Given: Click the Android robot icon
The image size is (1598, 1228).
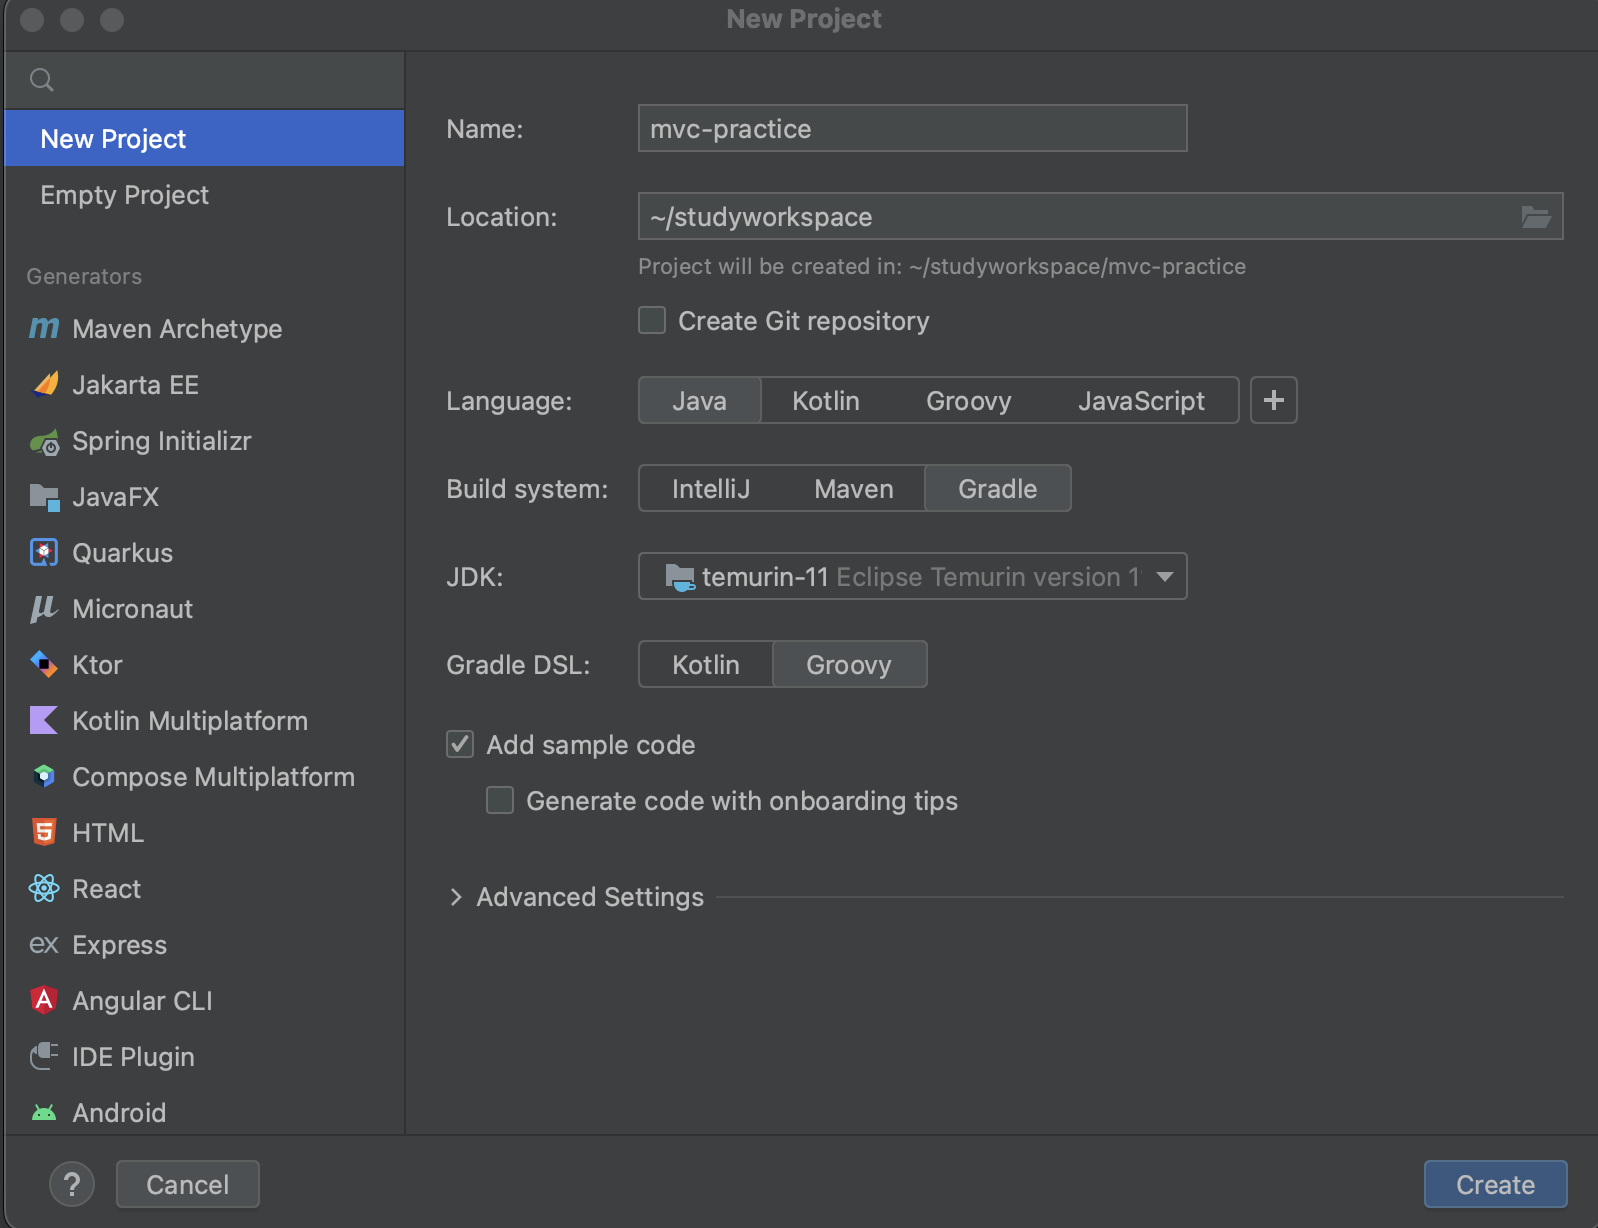Looking at the screenshot, I should [44, 1112].
